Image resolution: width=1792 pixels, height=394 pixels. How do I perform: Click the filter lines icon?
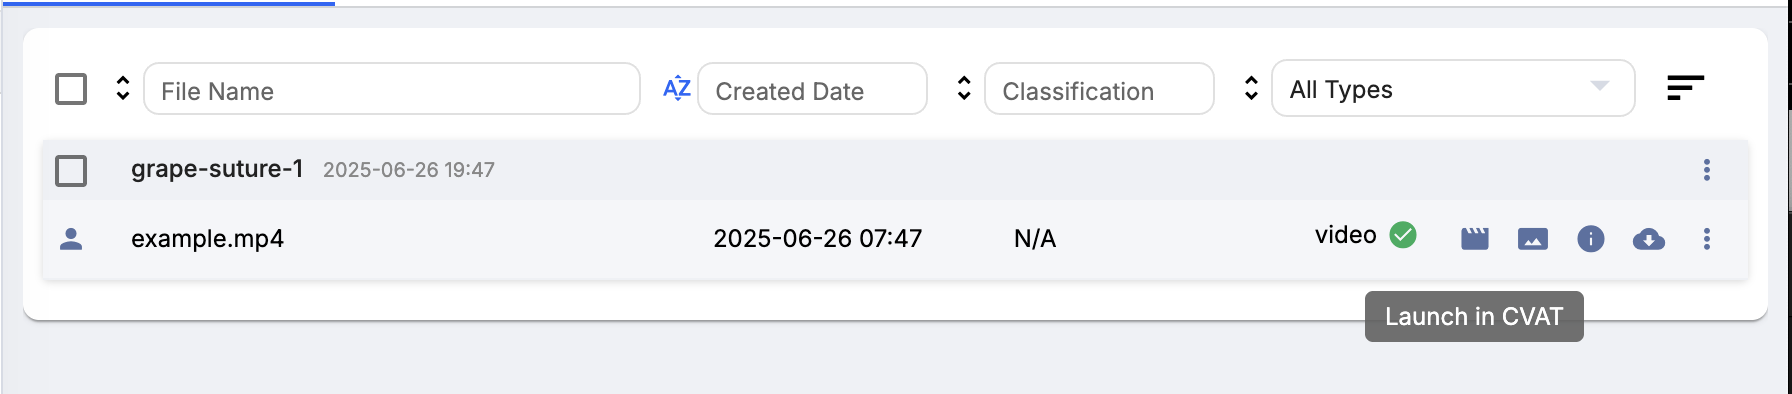(x=1685, y=88)
